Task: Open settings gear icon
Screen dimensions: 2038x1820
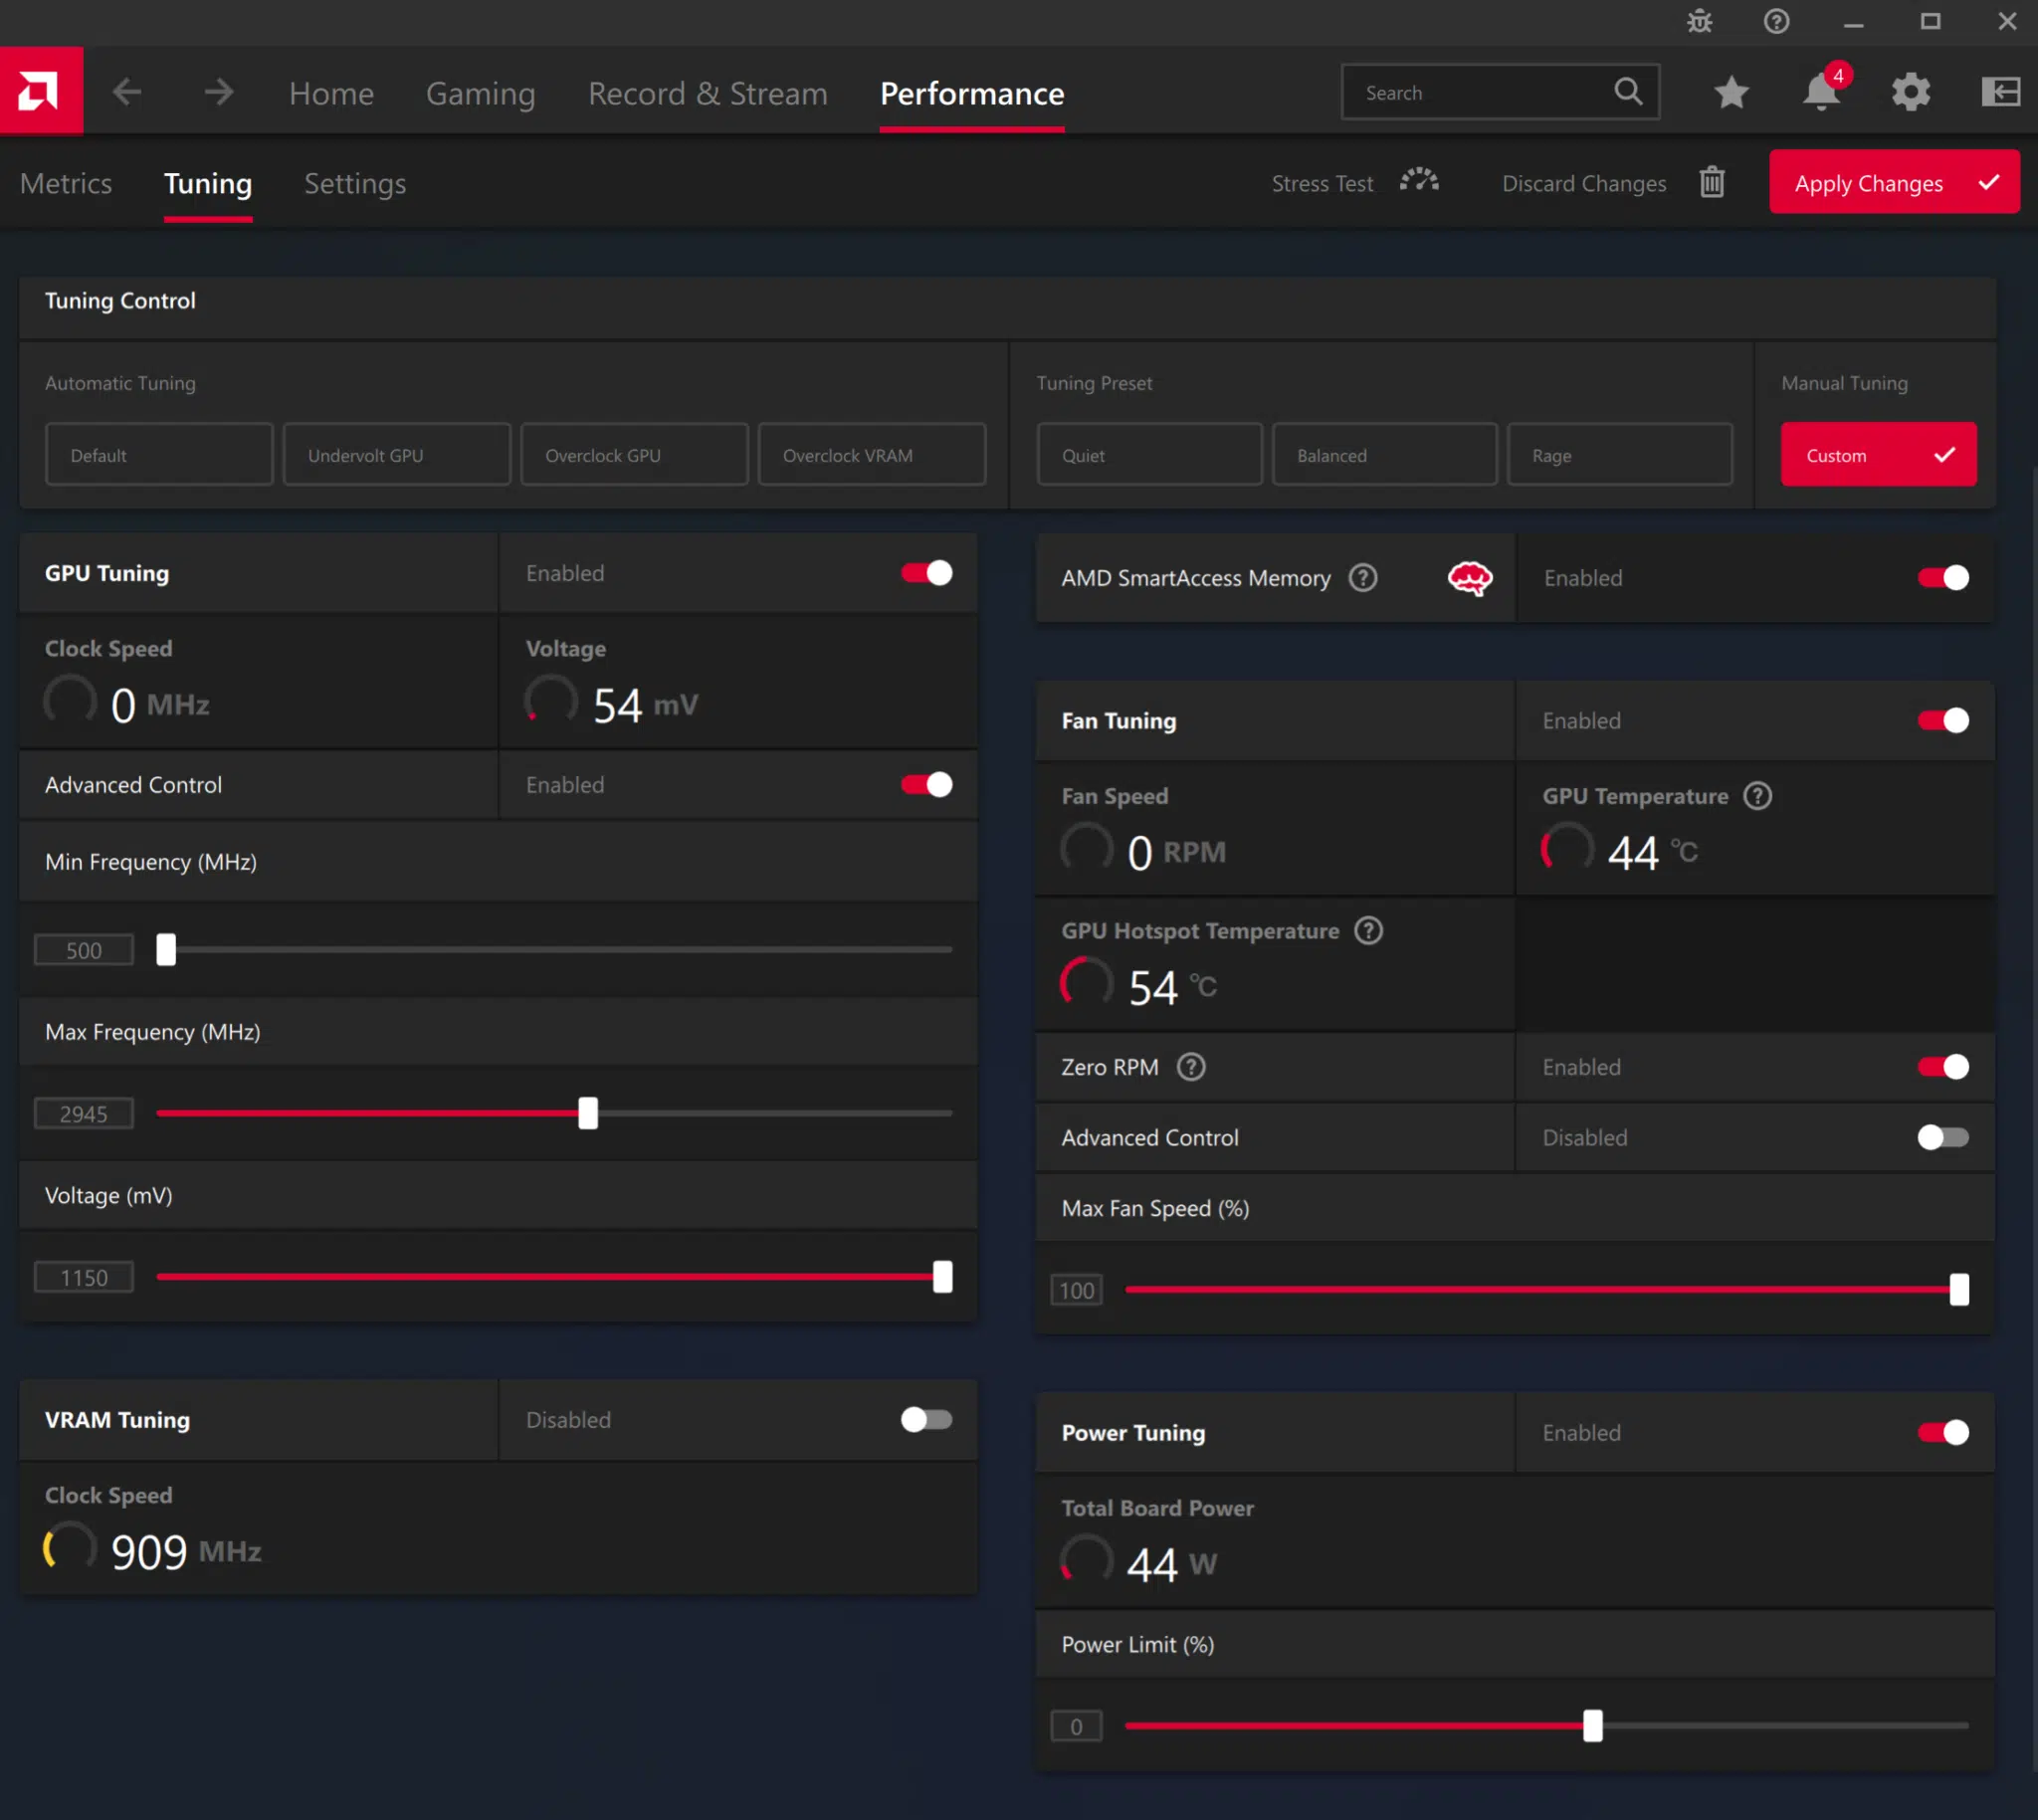Action: pos(1910,92)
